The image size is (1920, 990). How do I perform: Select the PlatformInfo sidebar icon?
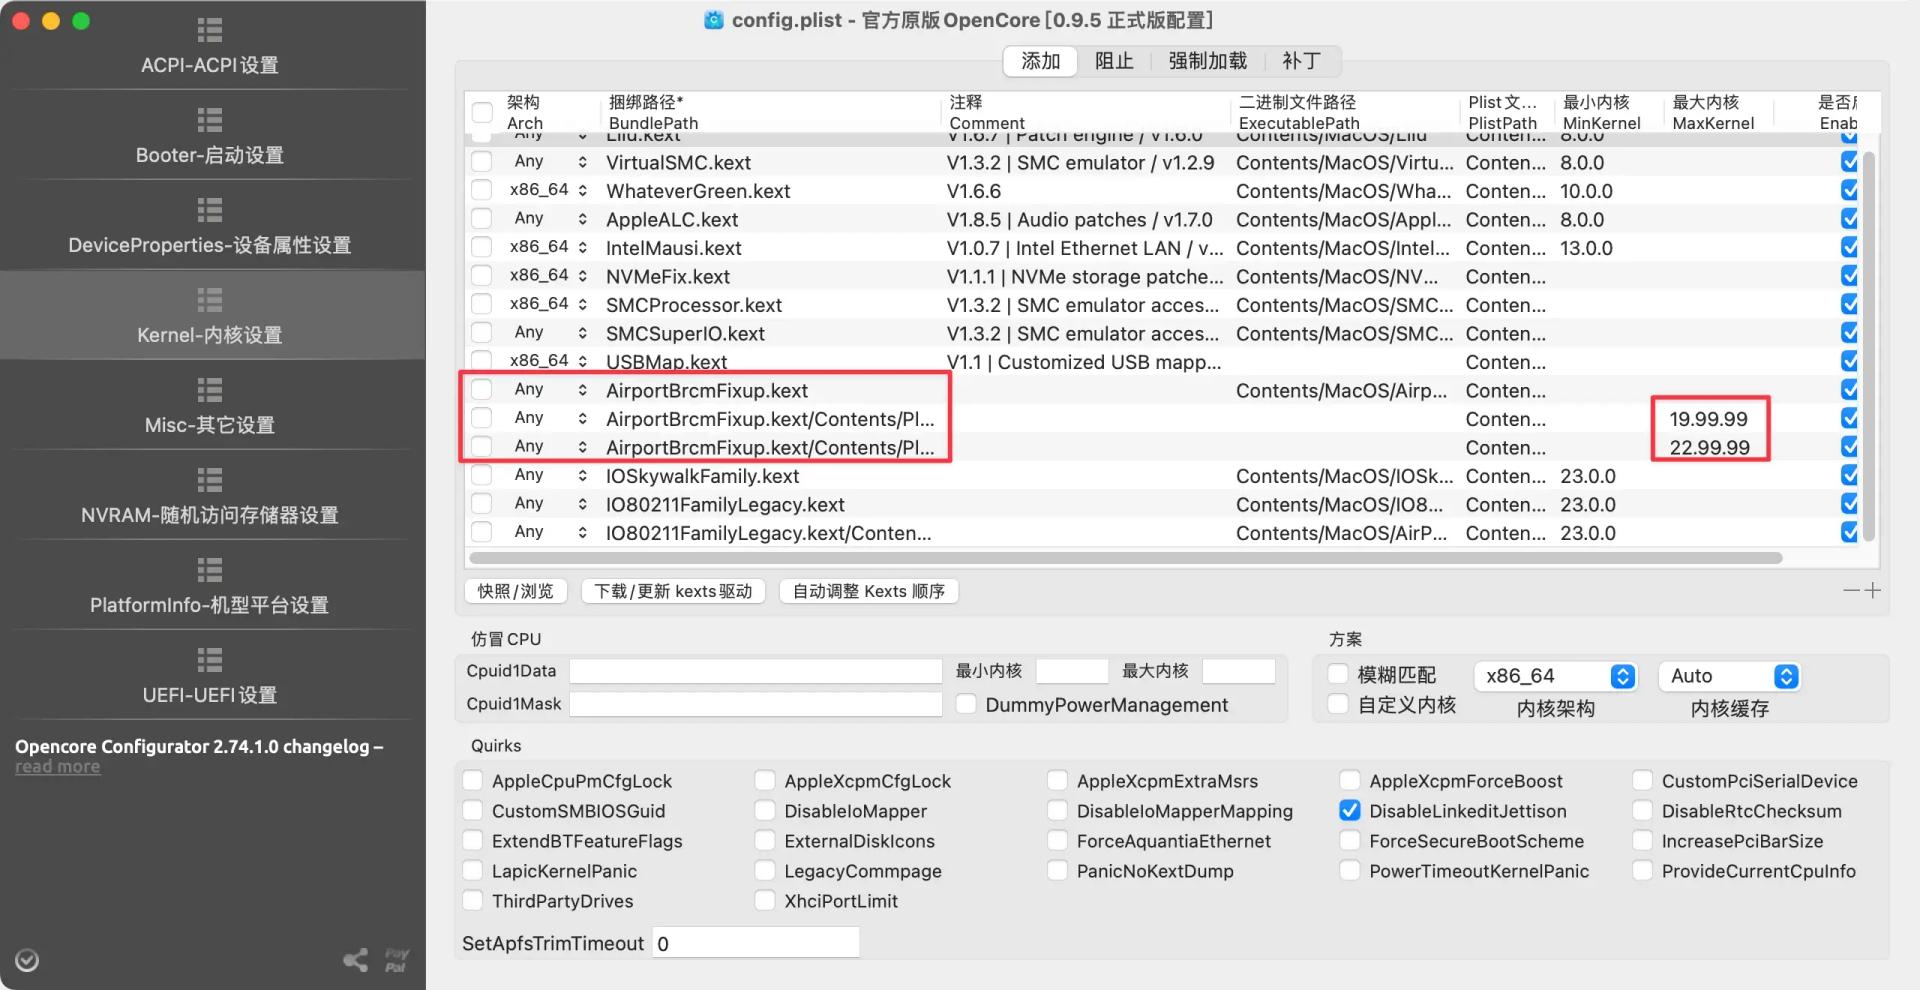209,570
